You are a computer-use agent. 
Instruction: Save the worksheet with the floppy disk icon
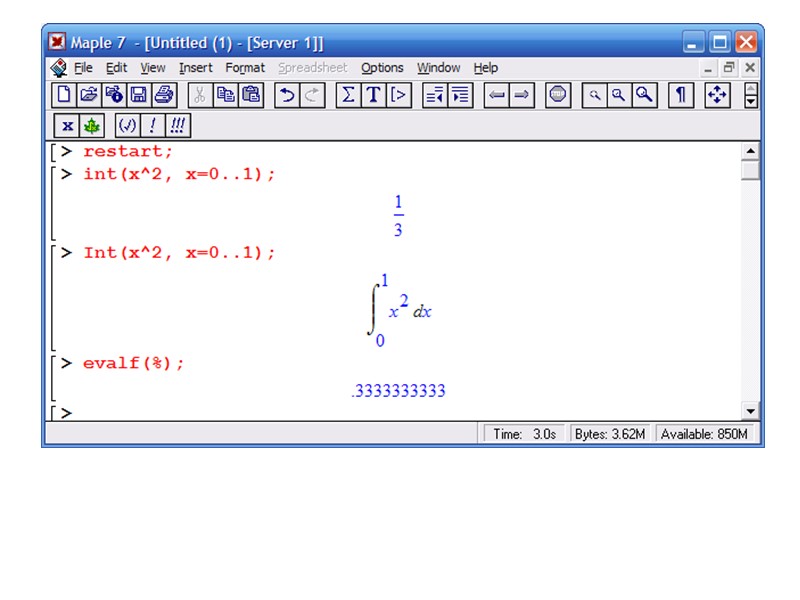pos(139,95)
